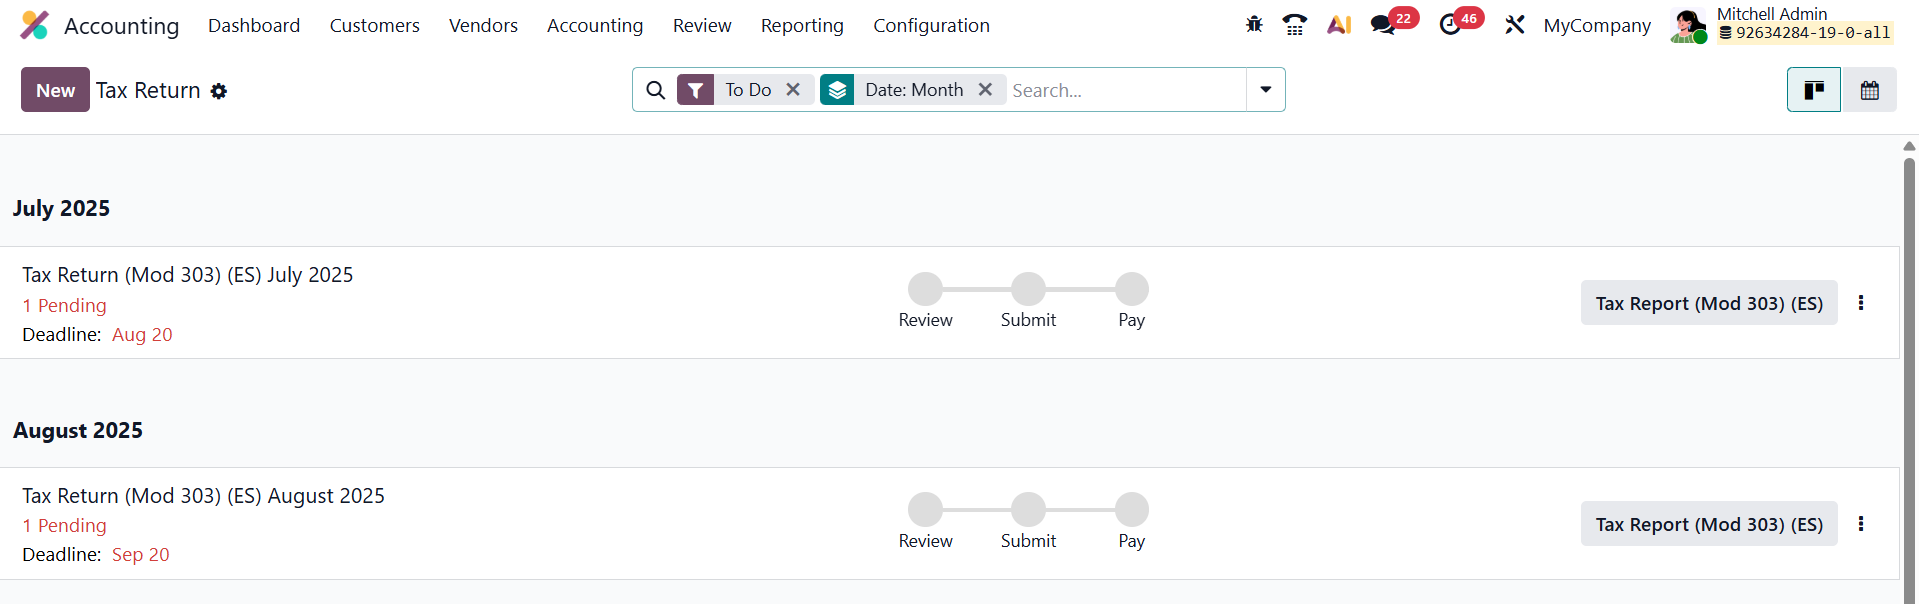The height and width of the screenshot is (604, 1919).
Task: Open the debug bug icon menu
Action: tap(1254, 25)
